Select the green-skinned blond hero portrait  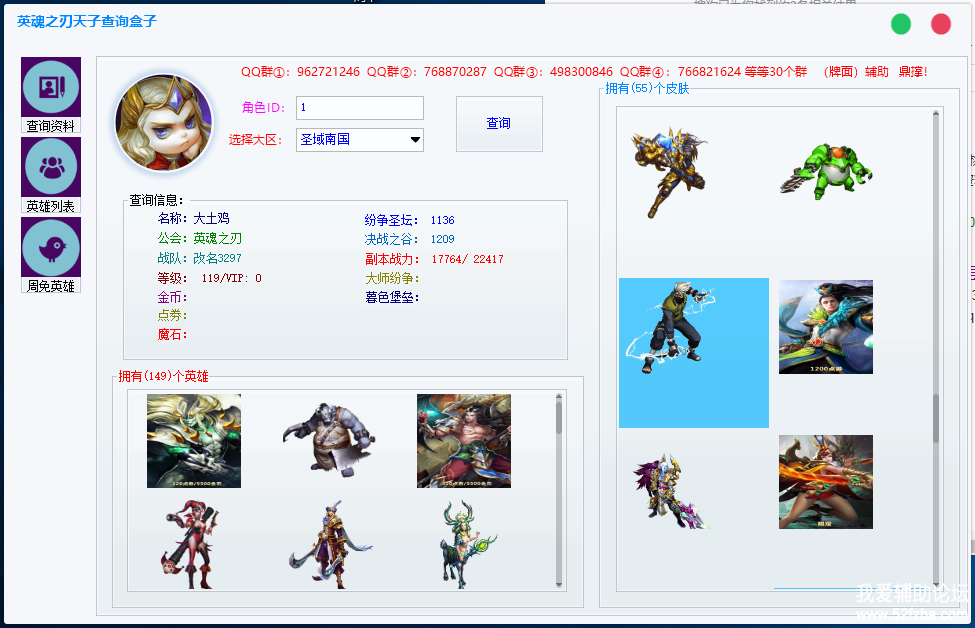click(x=194, y=441)
